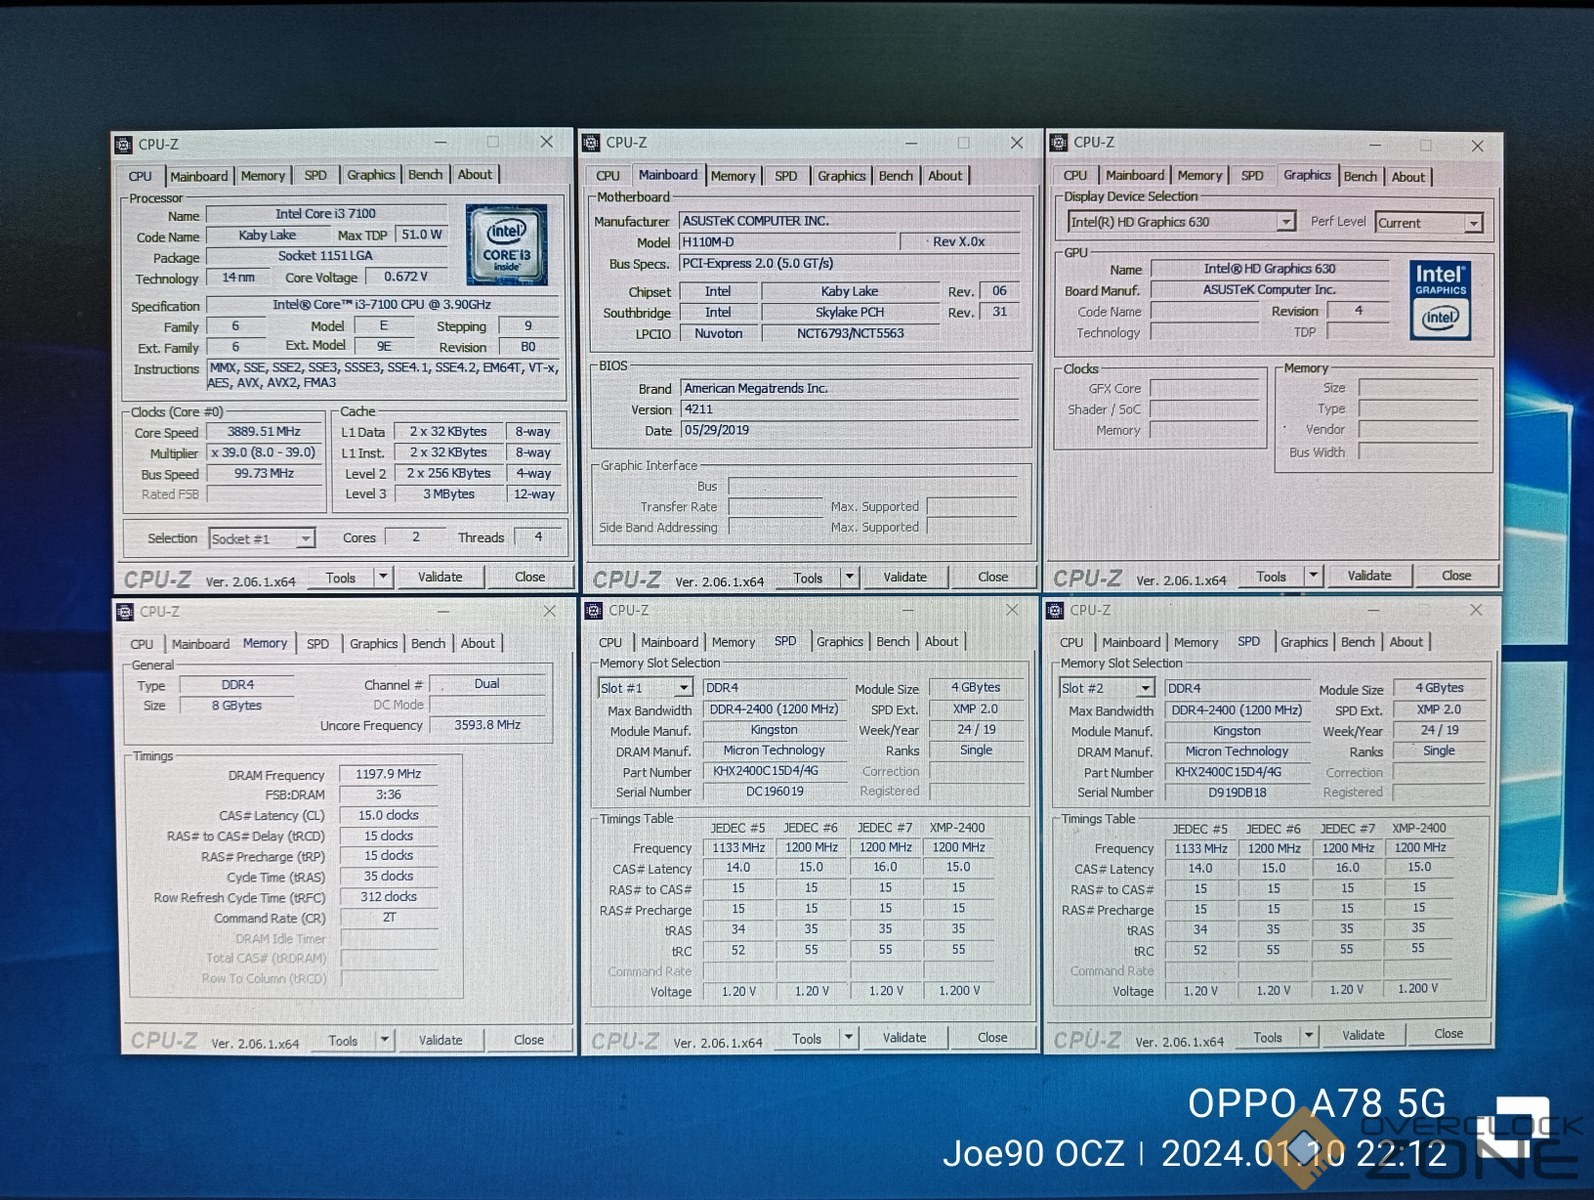Click the BIOS Version field '4211'
Image resolution: width=1594 pixels, height=1200 pixels.
pos(849,409)
